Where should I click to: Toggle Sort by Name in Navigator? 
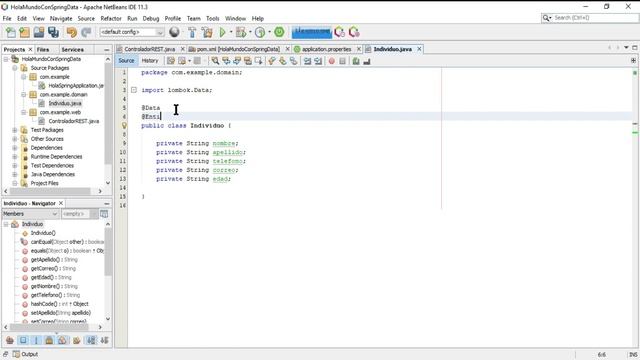[x=91, y=340]
